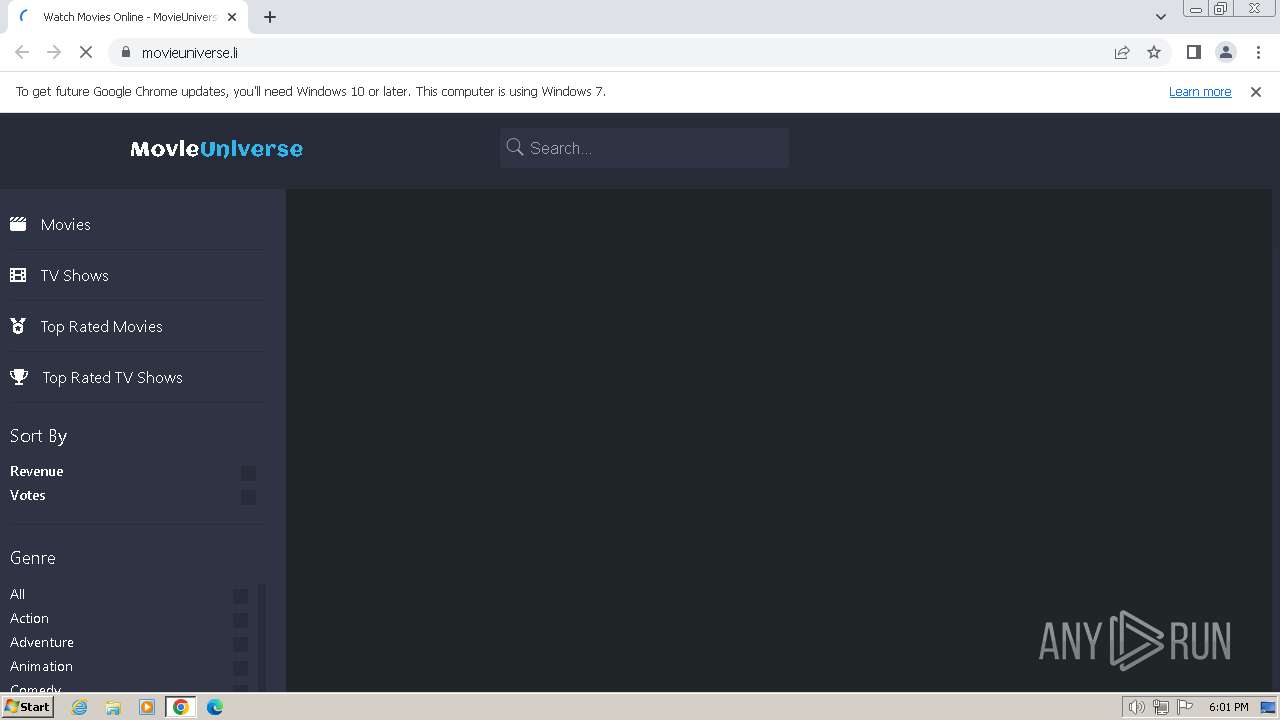Click the search magnifier icon
This screenshot has height=720, width=1280.
(x=515, y=147)
